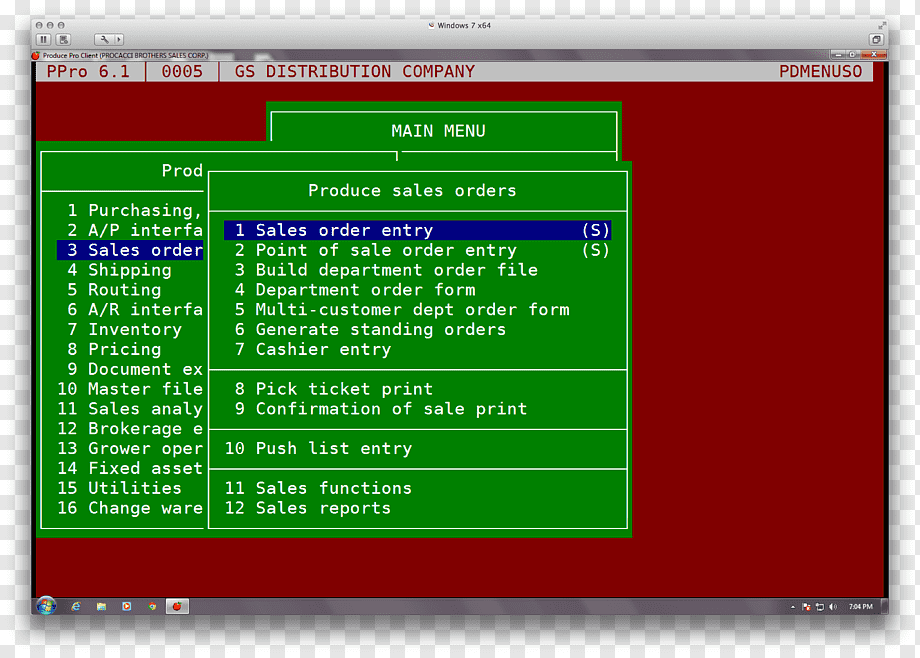Open volume speaker tray icon

point(833,607)
